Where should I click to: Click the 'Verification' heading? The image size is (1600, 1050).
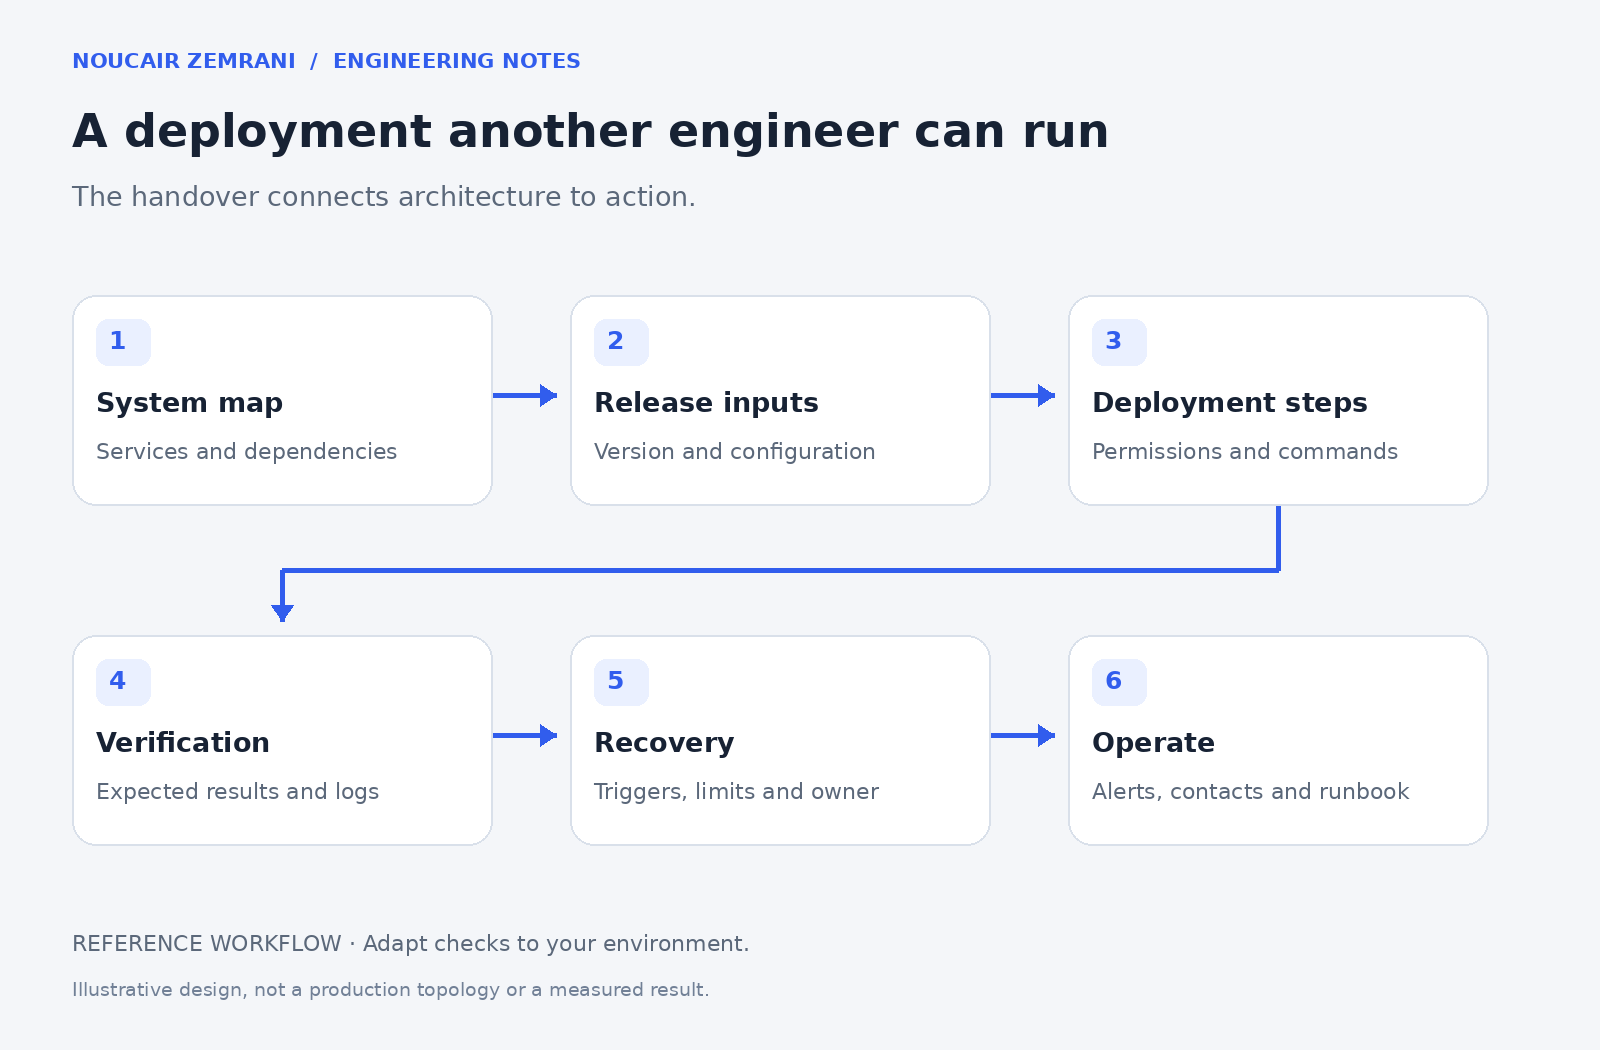183,743
